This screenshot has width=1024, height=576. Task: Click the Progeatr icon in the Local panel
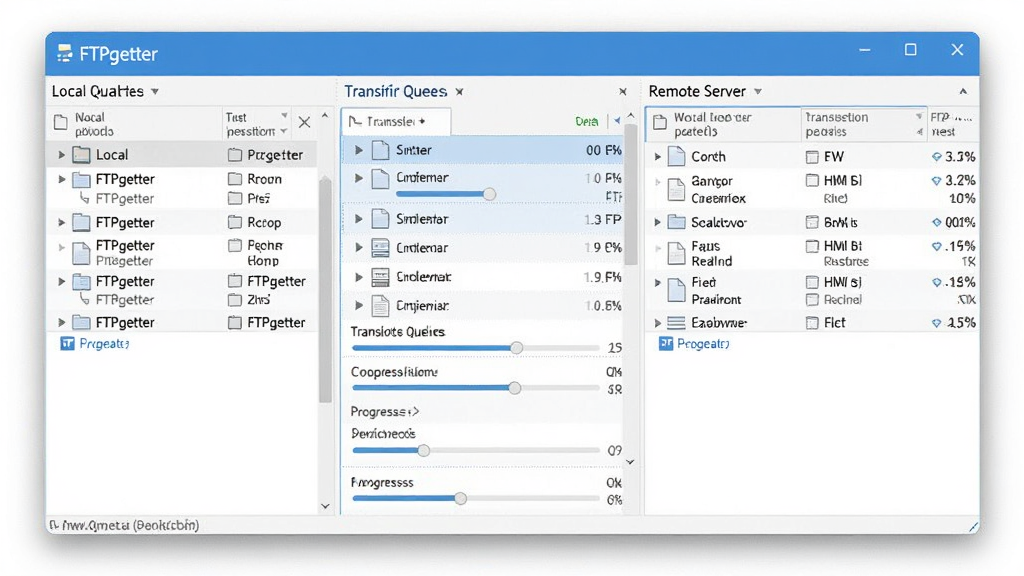(67, 344)
